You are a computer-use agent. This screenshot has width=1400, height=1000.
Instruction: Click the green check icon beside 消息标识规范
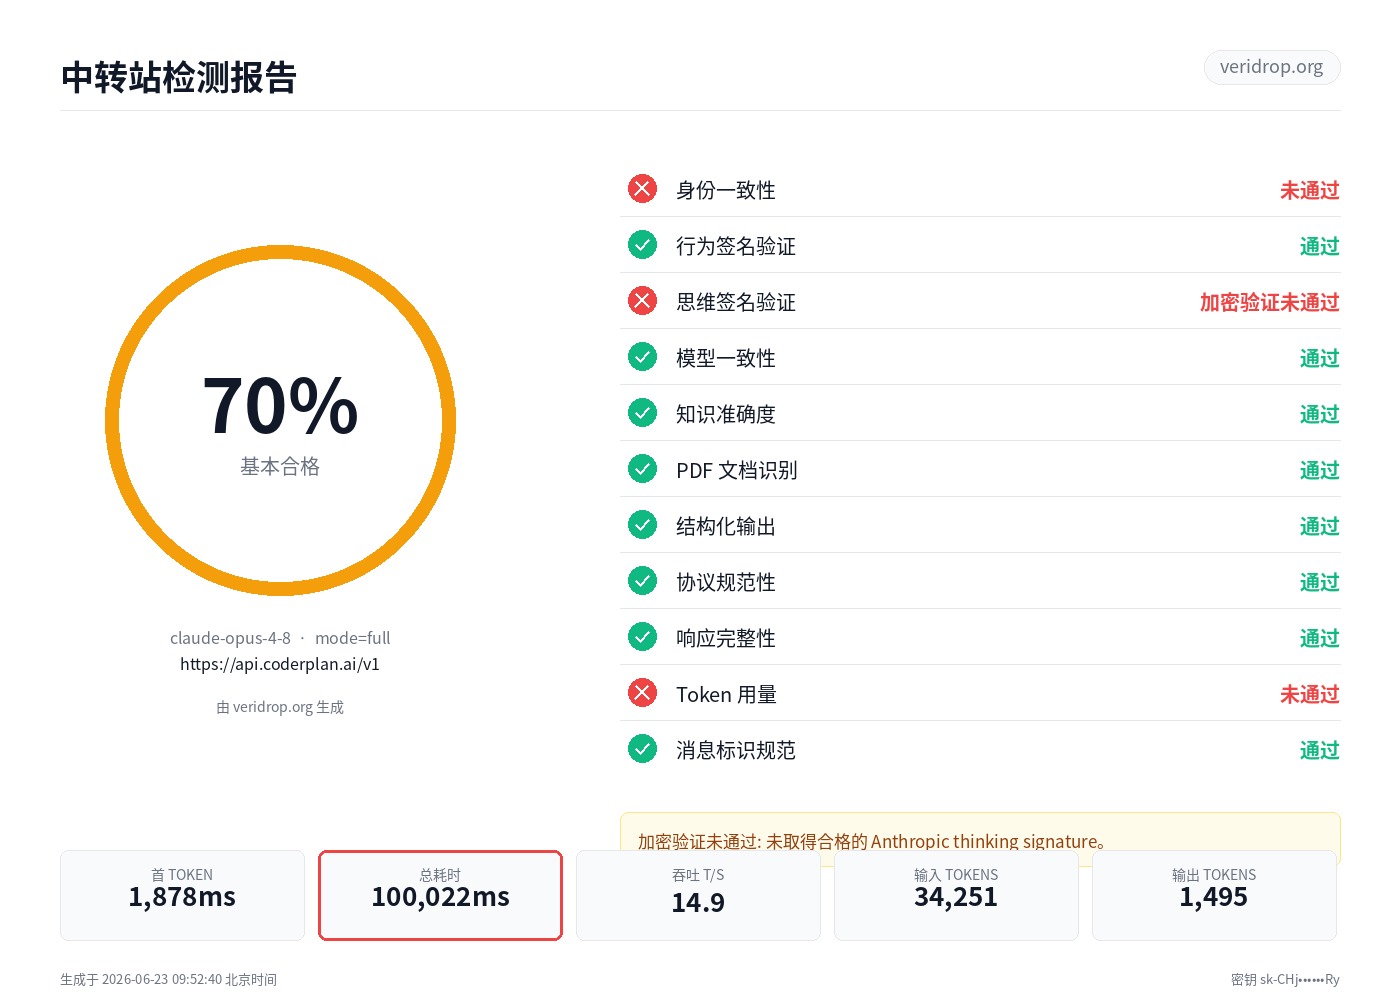(x=642, y=748)
